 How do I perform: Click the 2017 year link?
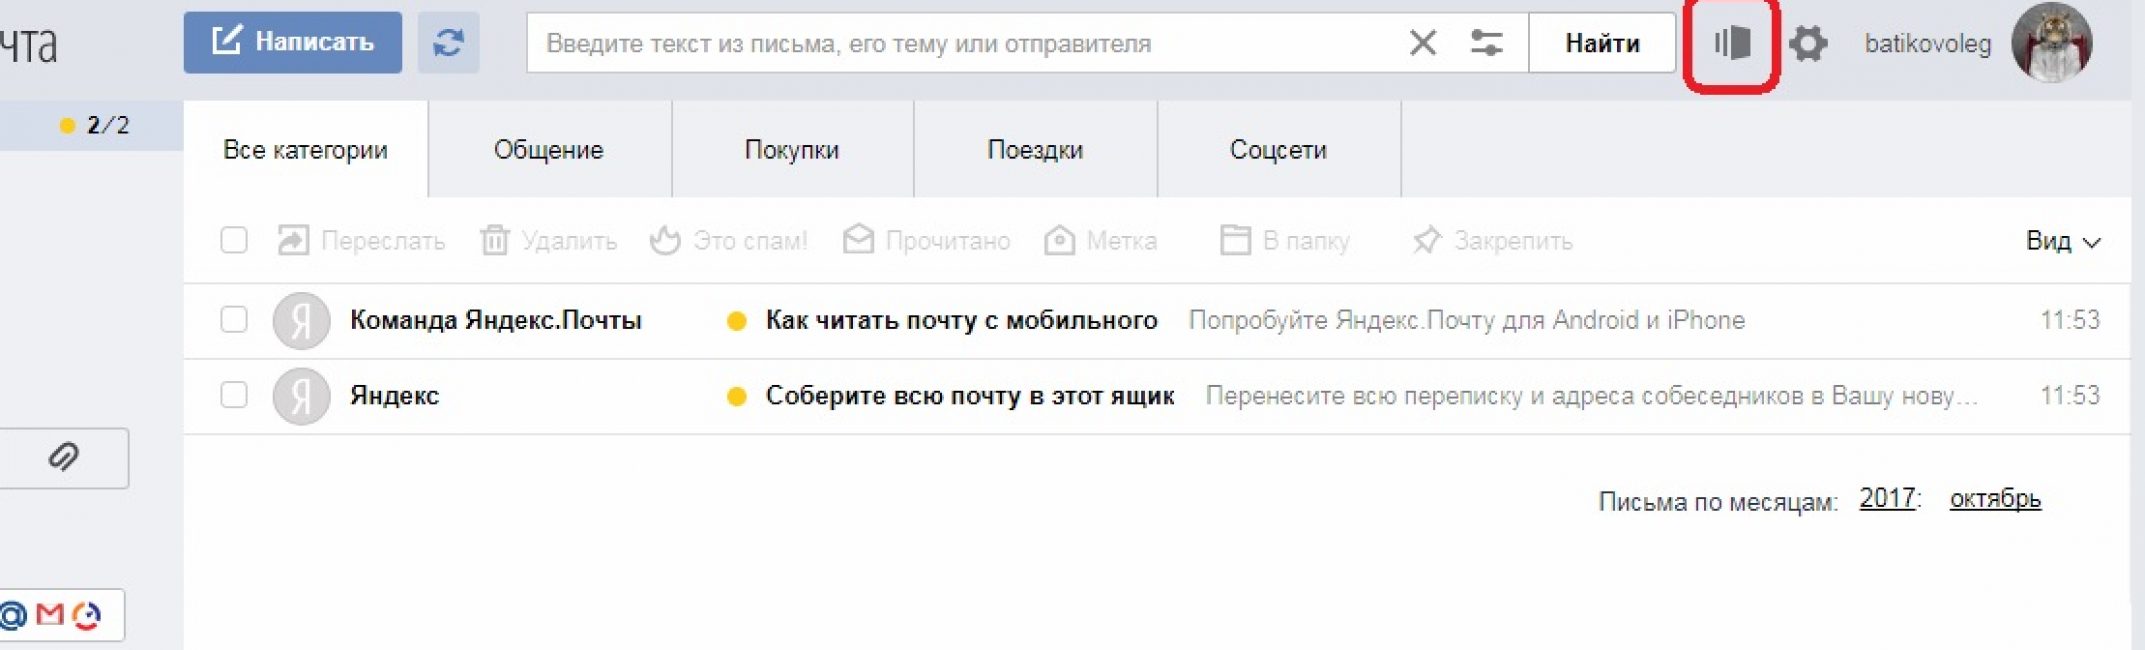point(1887,498)
